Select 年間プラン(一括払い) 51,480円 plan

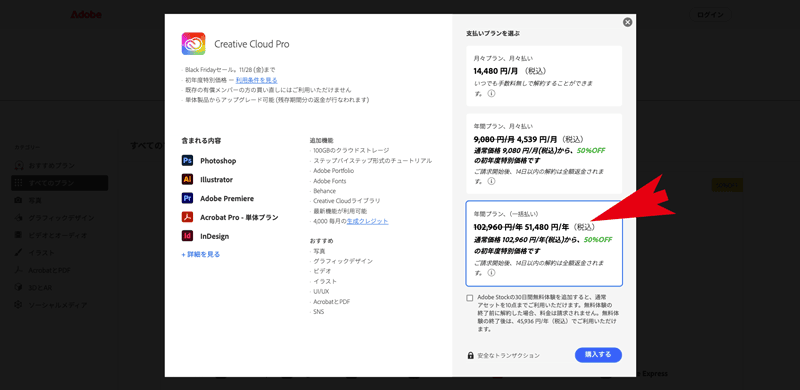pyautogui.click(x=544, y=243)
